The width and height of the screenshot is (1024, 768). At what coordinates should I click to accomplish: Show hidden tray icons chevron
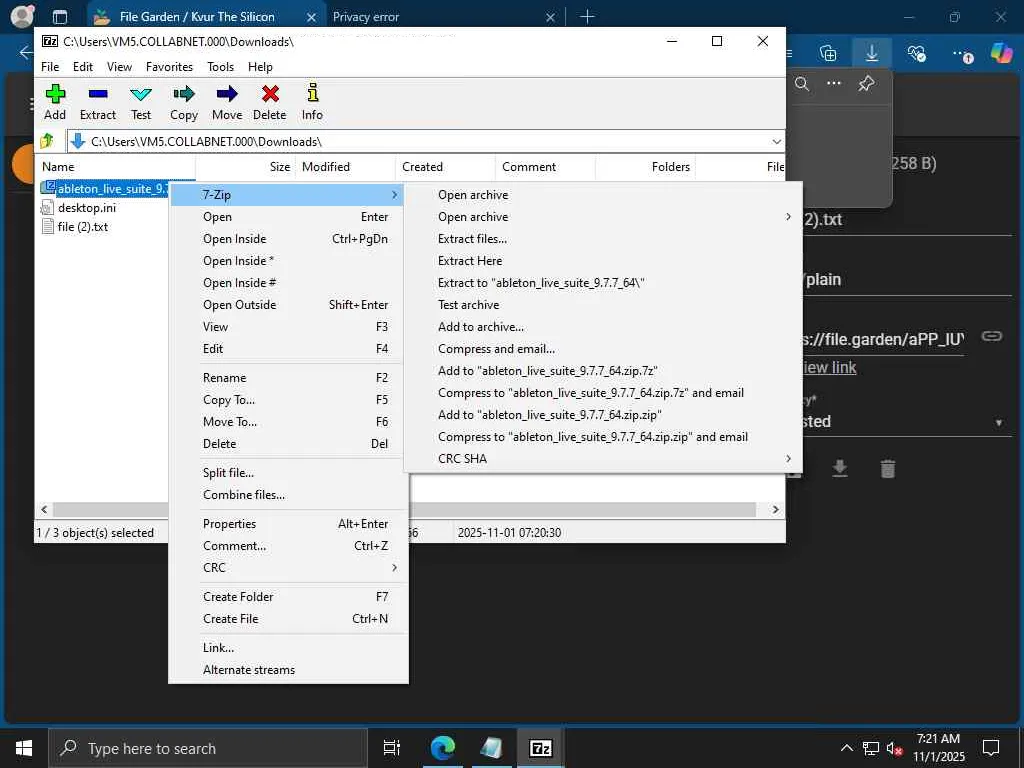(846, 748)
